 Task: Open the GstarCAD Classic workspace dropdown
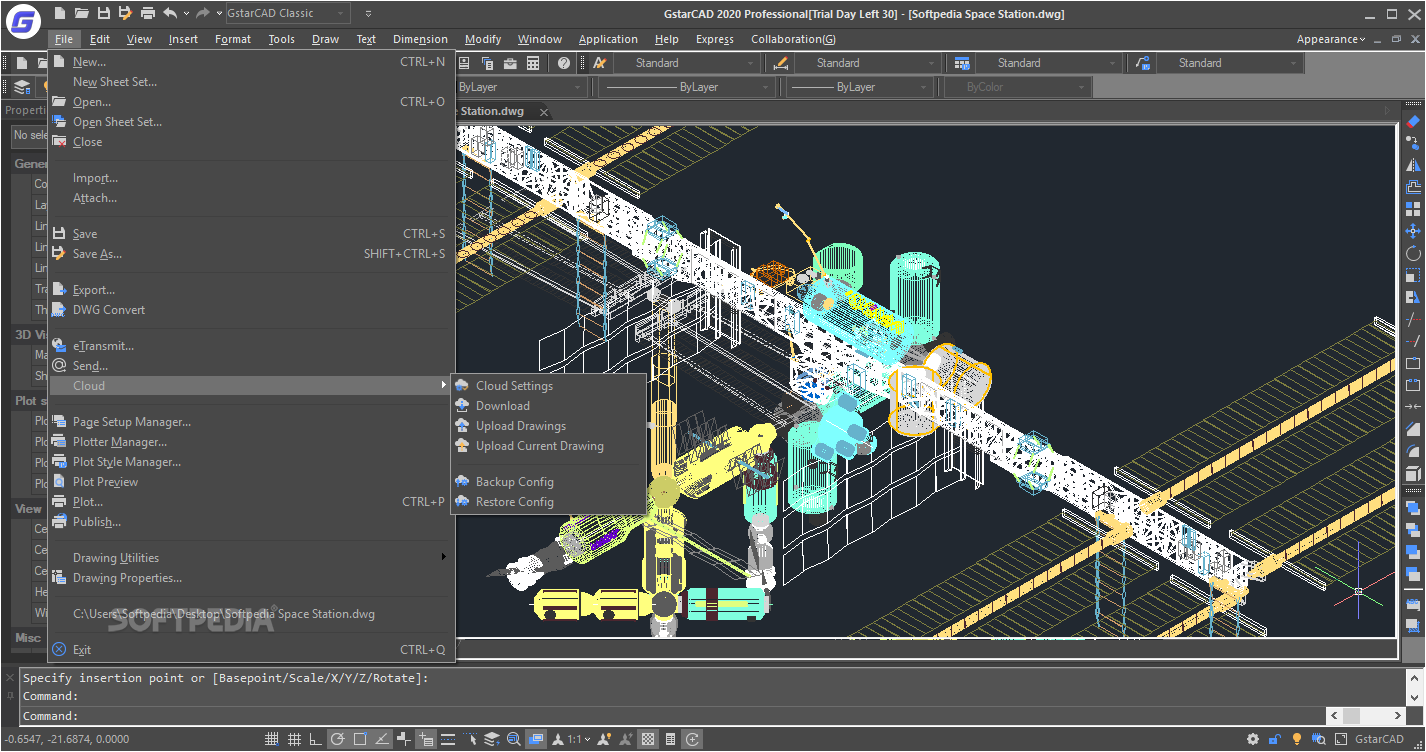coord(287,13)
